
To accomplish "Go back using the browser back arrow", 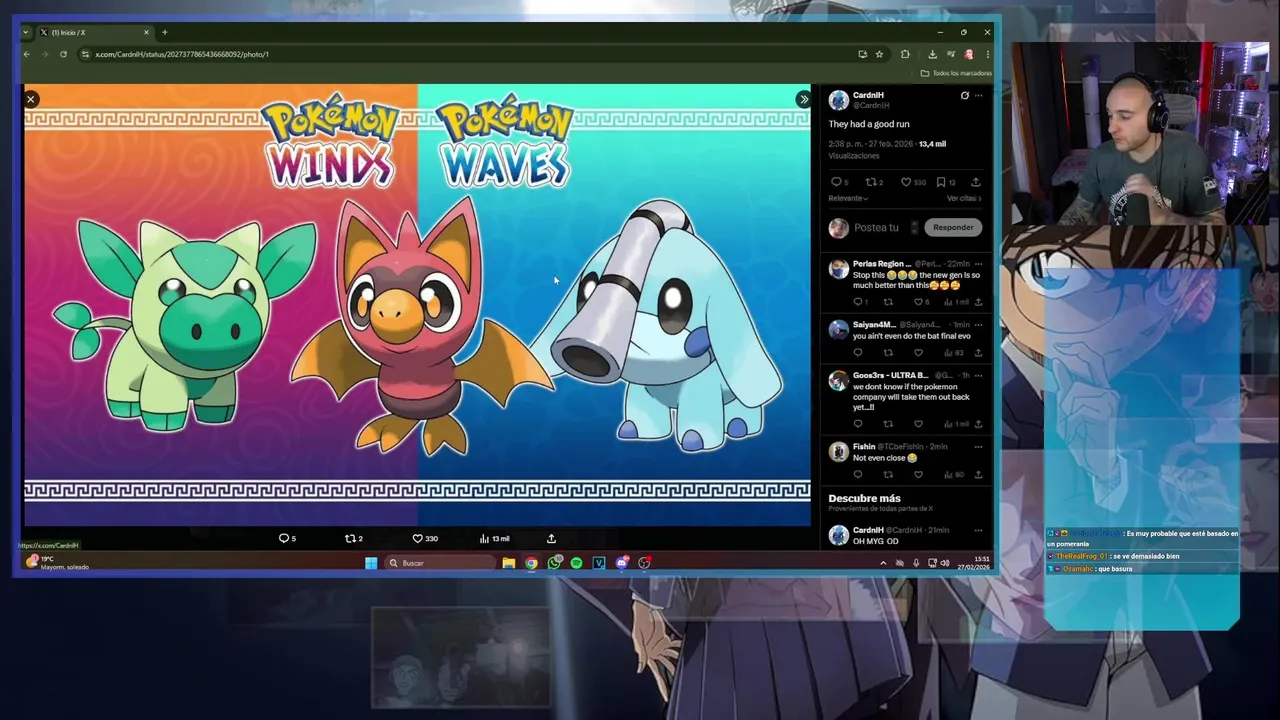I will coord(27,54).
